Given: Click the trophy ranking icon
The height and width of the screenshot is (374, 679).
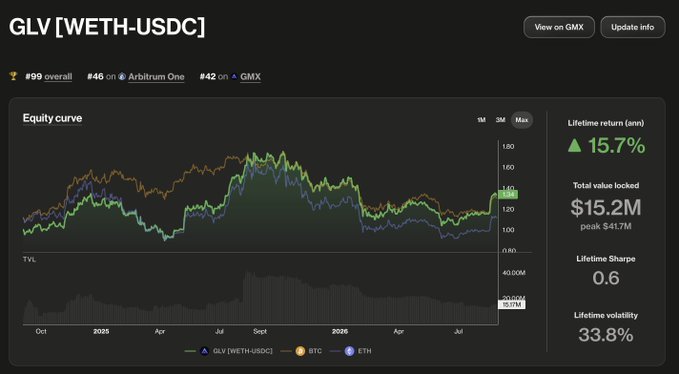Looking at the screenshot, I should (x=13, y=76).
